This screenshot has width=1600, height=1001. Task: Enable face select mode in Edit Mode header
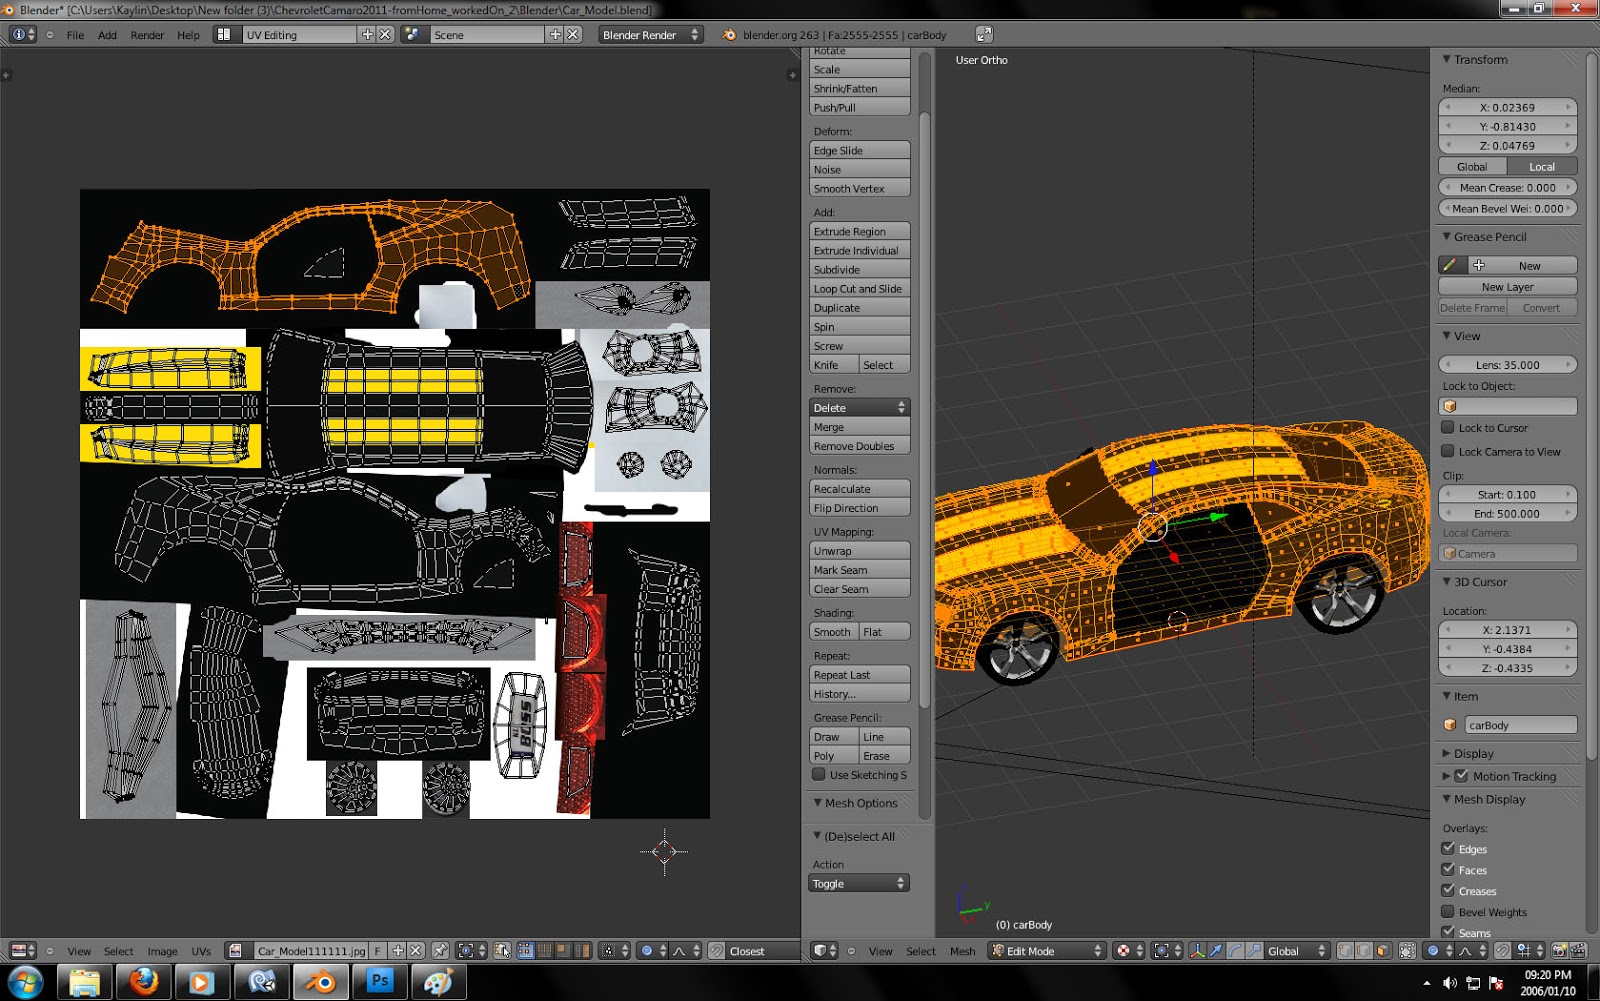1381,950
